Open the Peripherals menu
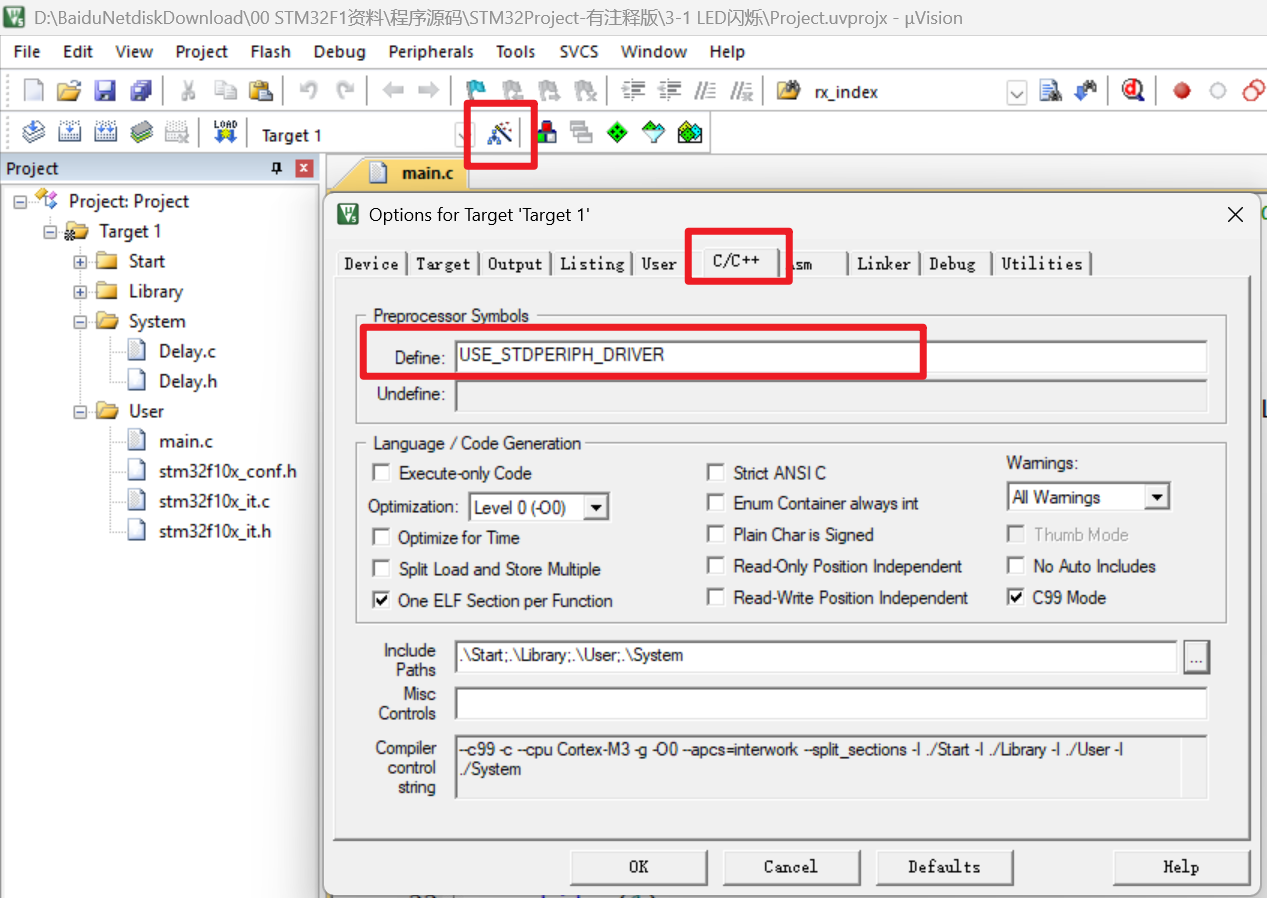This screenshot has width=1267, height=898. click(431, 52)
